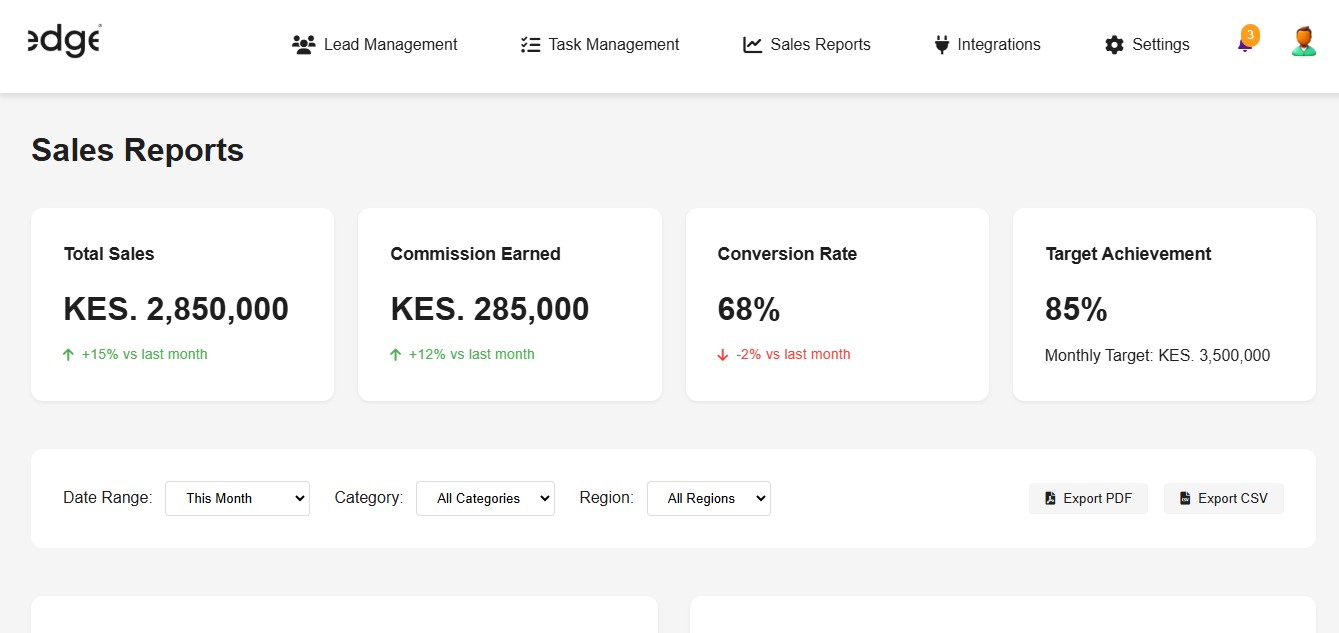Click the KES. 285,000 value

490,309
